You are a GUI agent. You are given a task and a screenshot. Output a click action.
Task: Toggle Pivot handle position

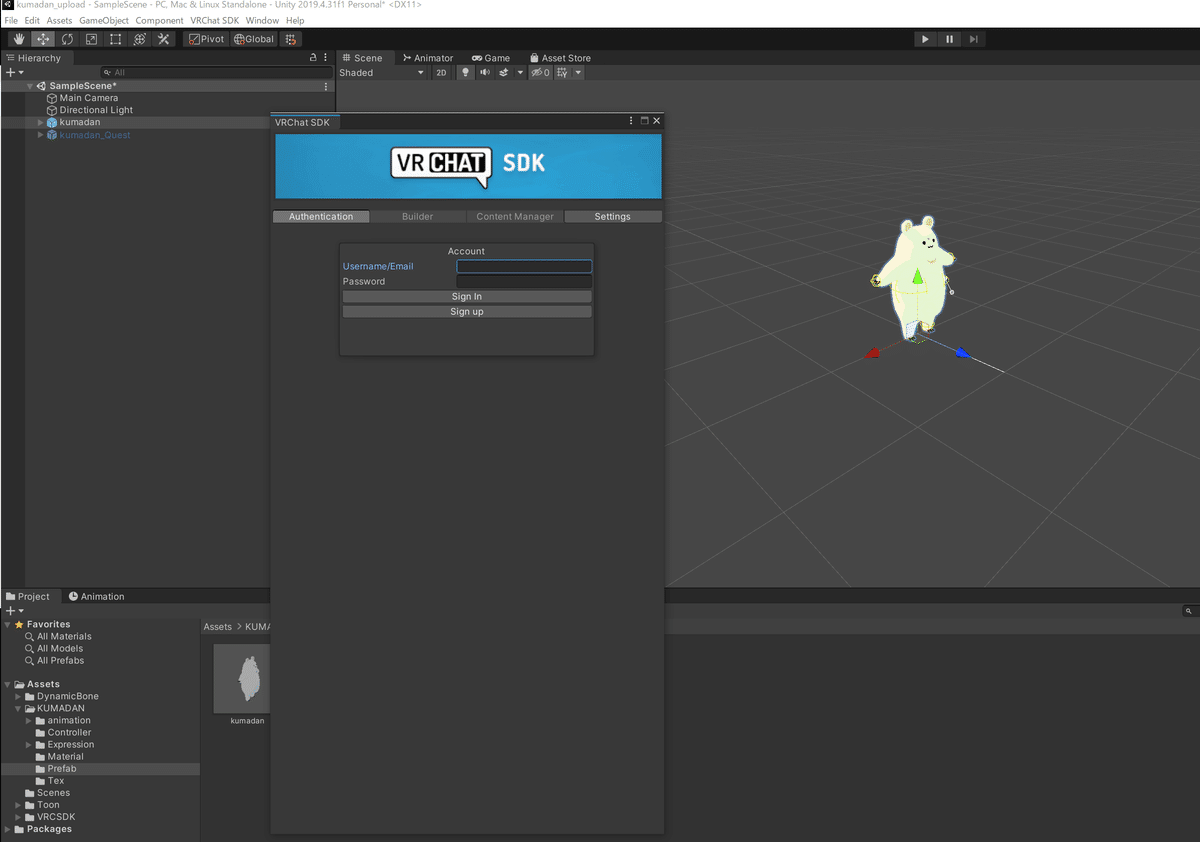tap(206, 39)
